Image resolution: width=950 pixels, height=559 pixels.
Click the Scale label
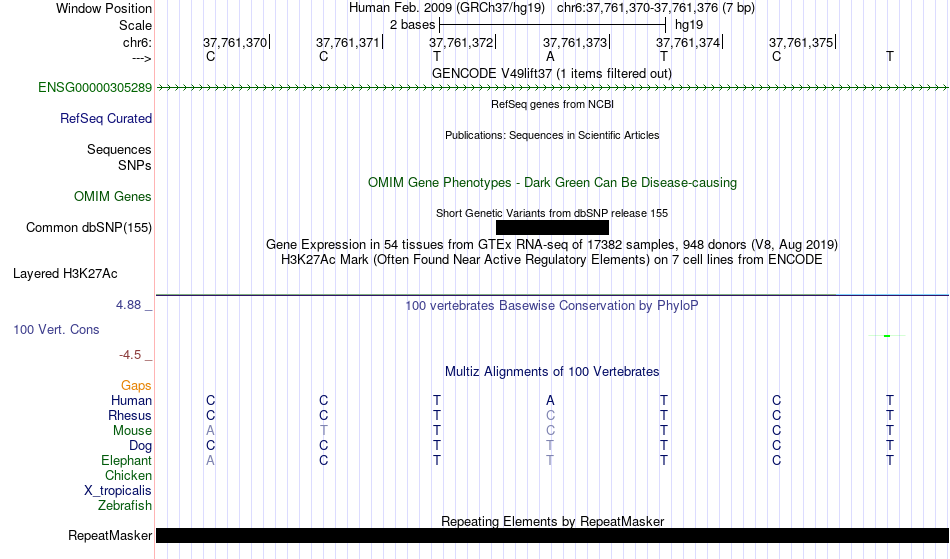(x=136, y=25)
